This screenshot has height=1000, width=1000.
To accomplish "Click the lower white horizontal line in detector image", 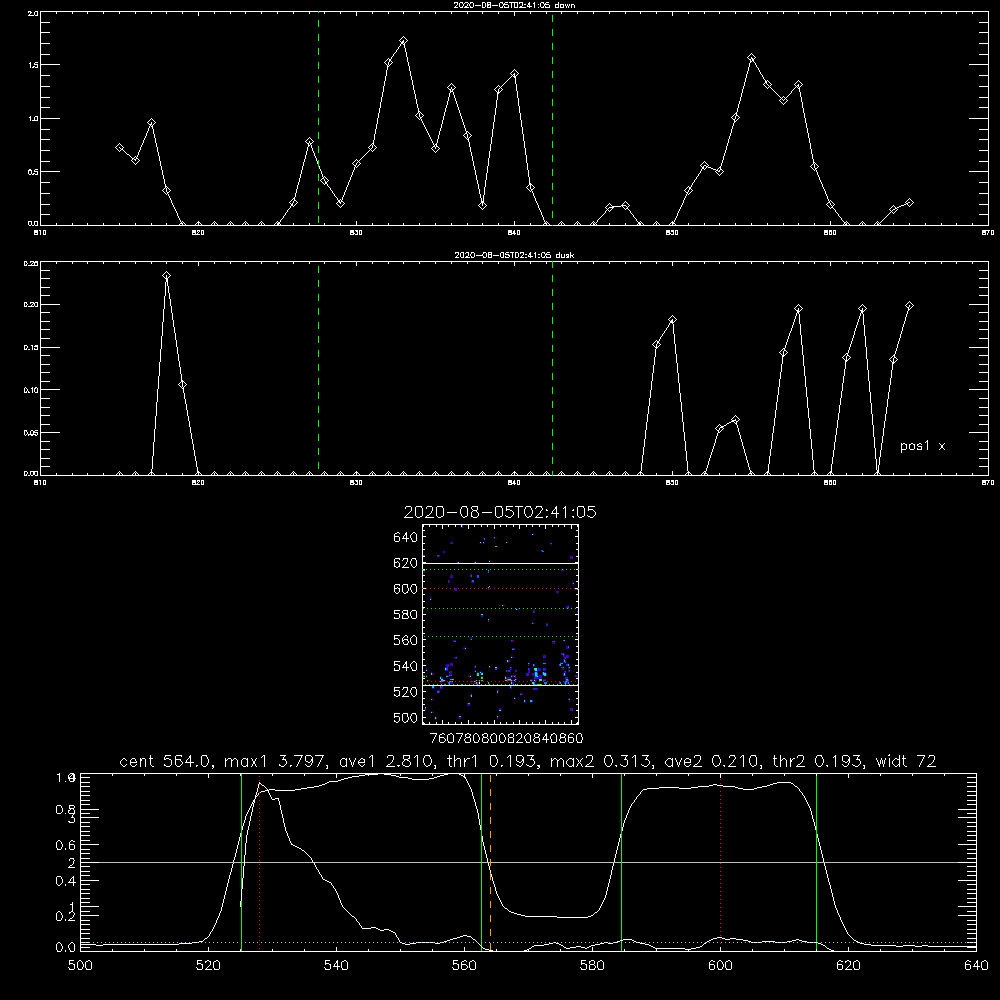I will [500, 685].
